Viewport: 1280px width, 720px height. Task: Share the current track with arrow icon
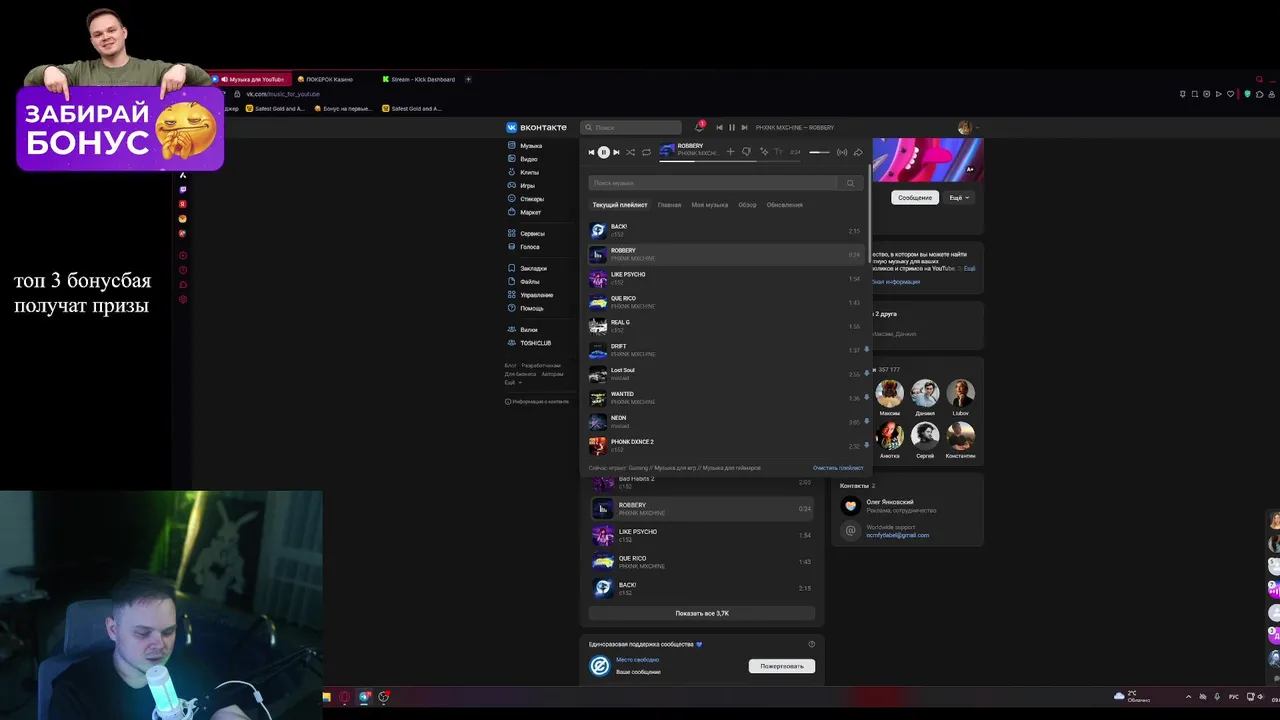858,152
